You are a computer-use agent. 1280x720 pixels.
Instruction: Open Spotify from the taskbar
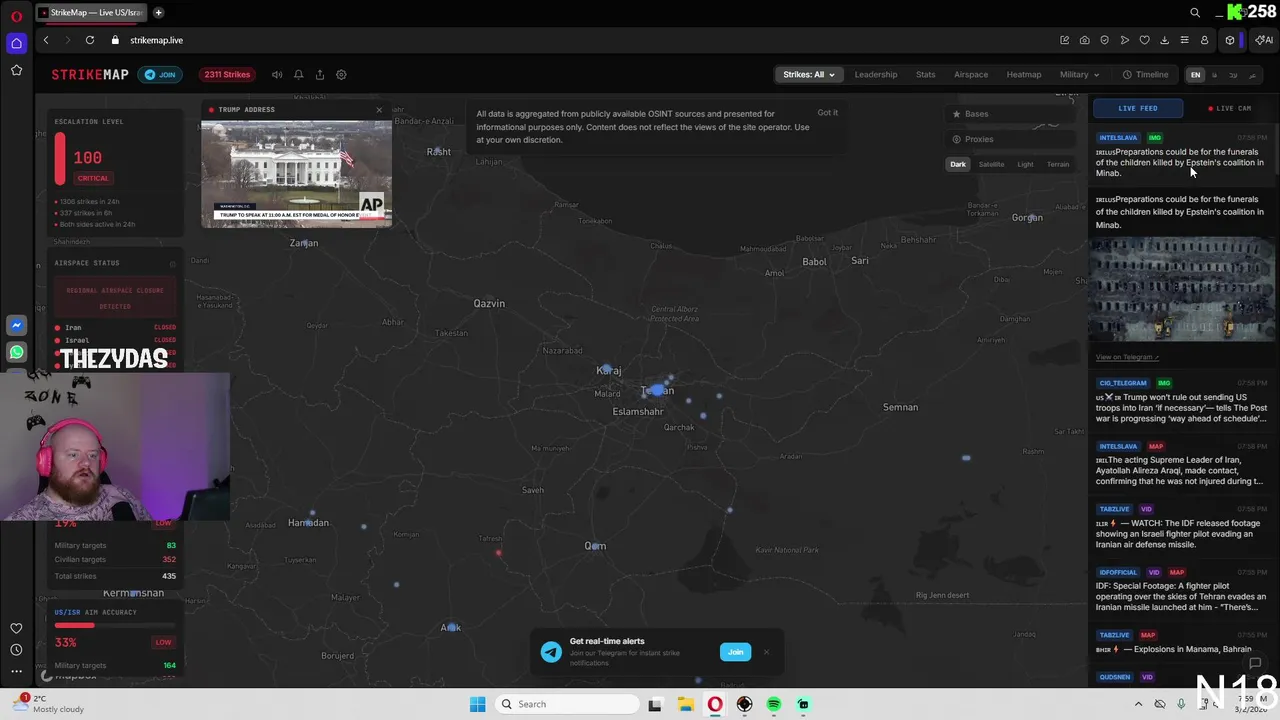tap(774, 704)
